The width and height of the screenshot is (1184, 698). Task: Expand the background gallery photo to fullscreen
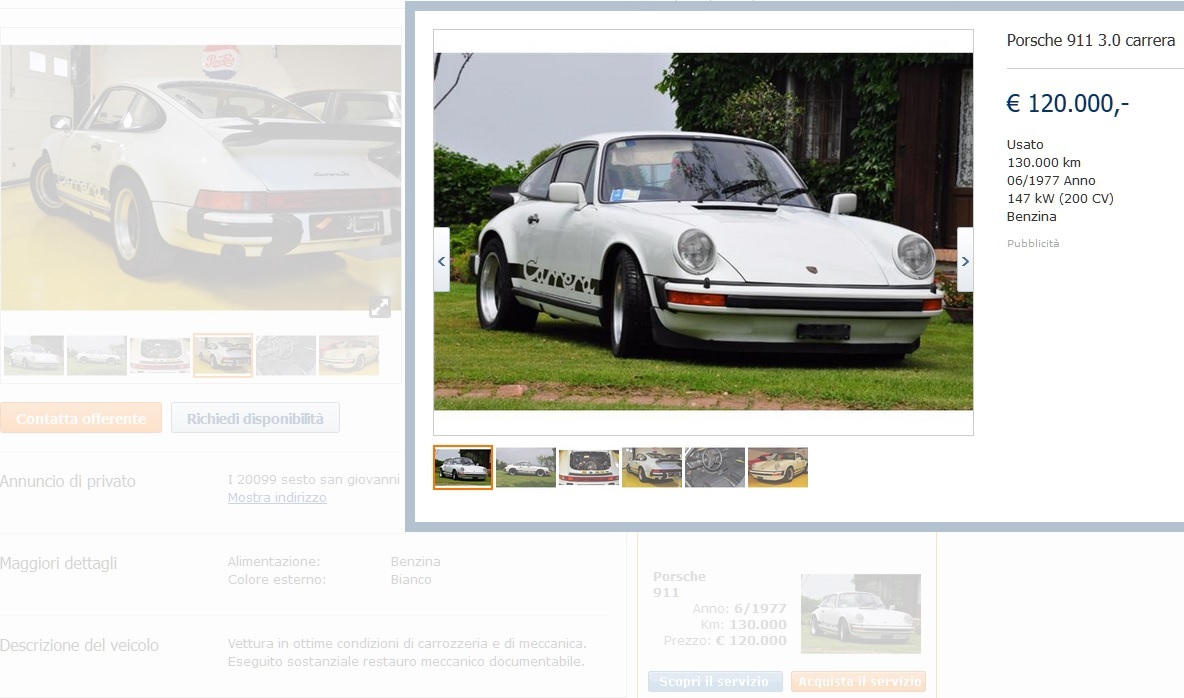pos(380,307)
